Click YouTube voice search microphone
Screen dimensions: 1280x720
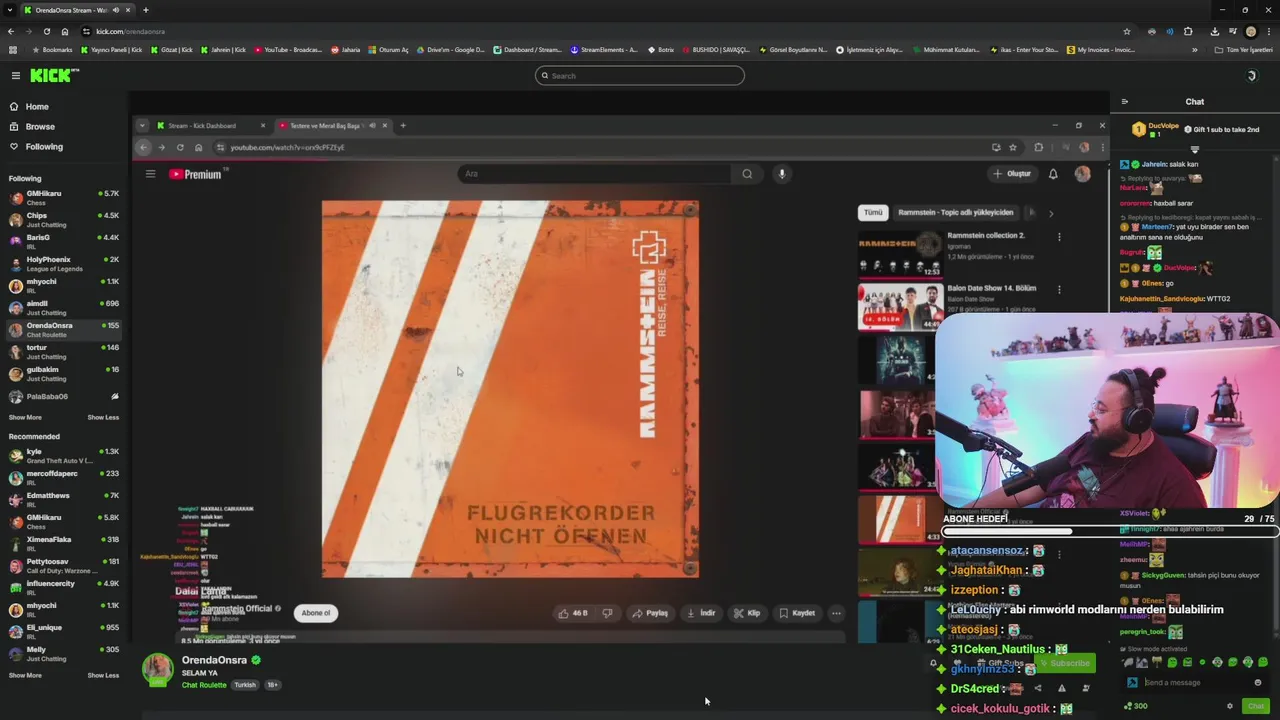[x=782, y=174]
